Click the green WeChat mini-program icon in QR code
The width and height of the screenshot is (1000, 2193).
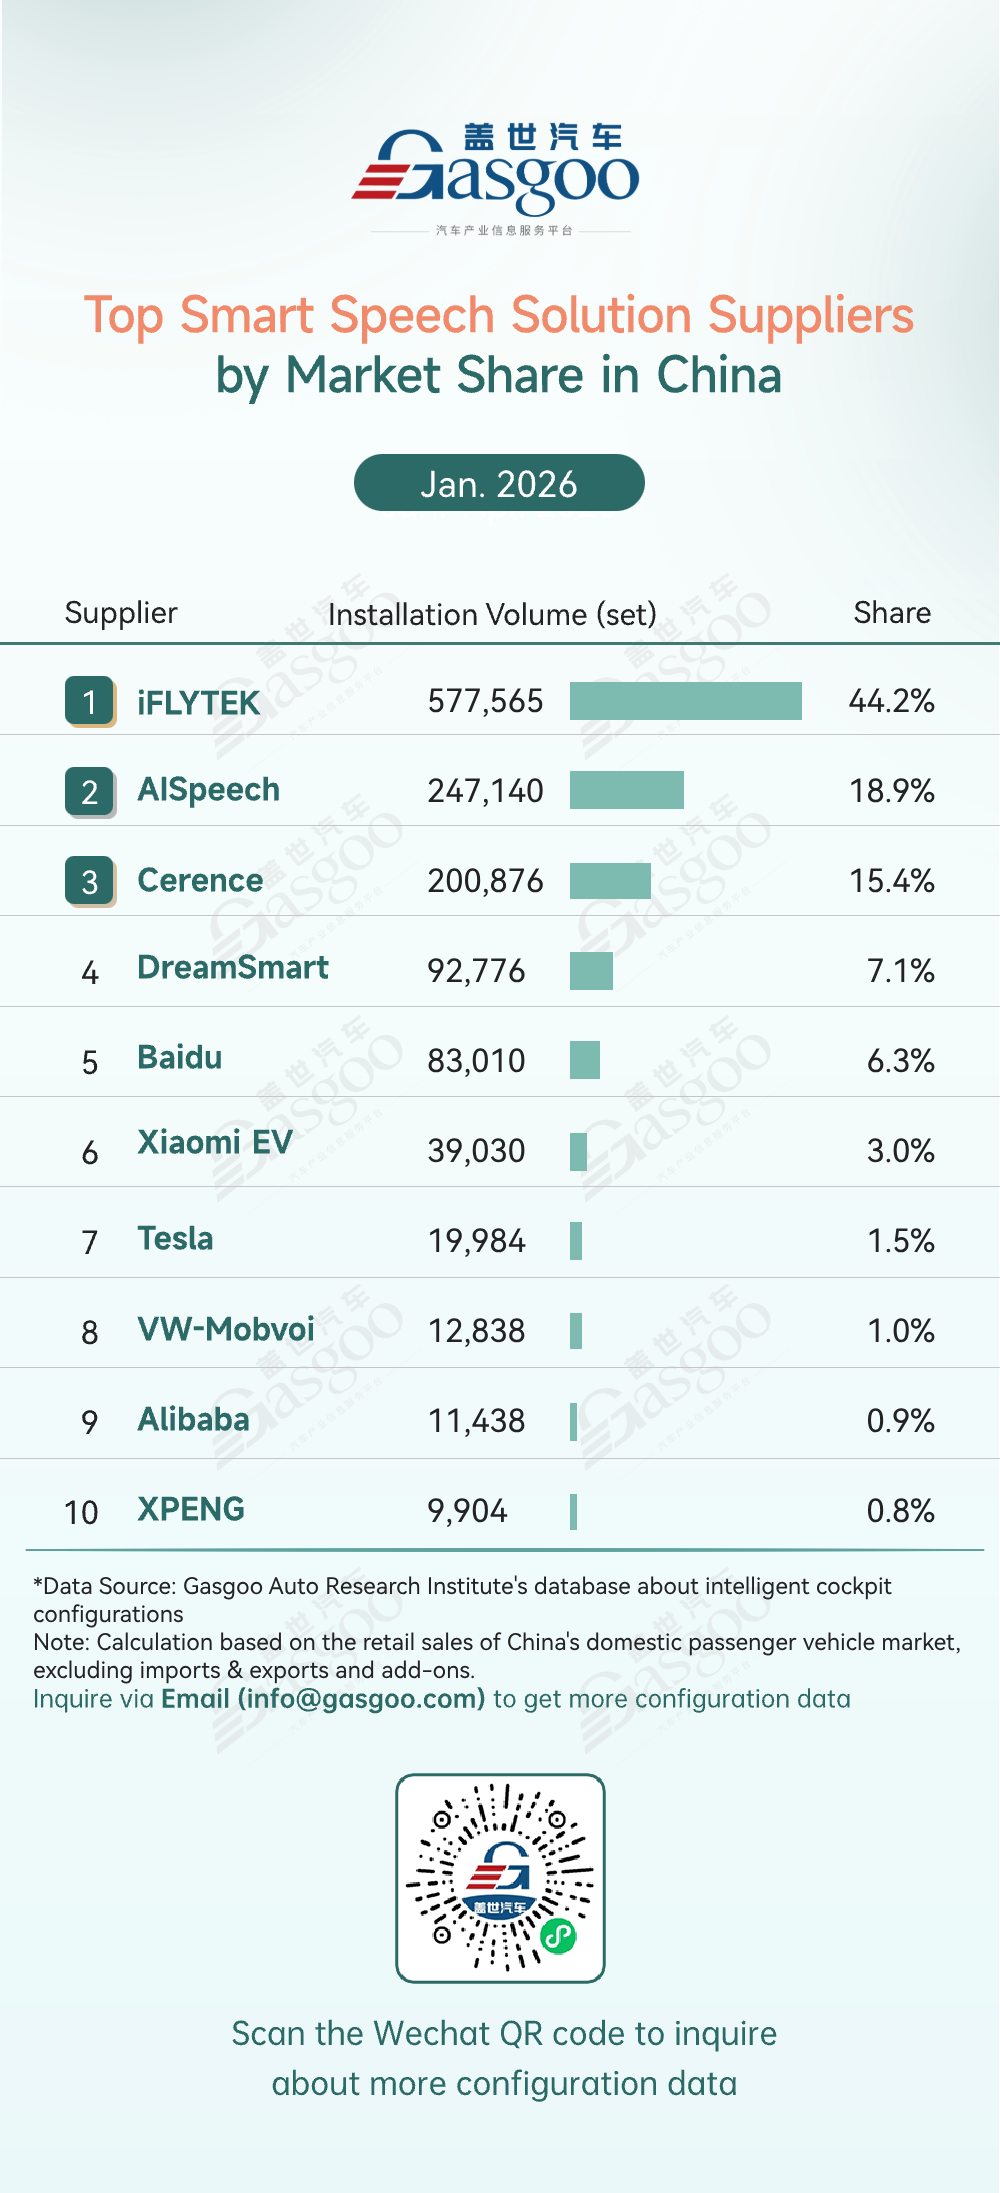coord(558,1936)
